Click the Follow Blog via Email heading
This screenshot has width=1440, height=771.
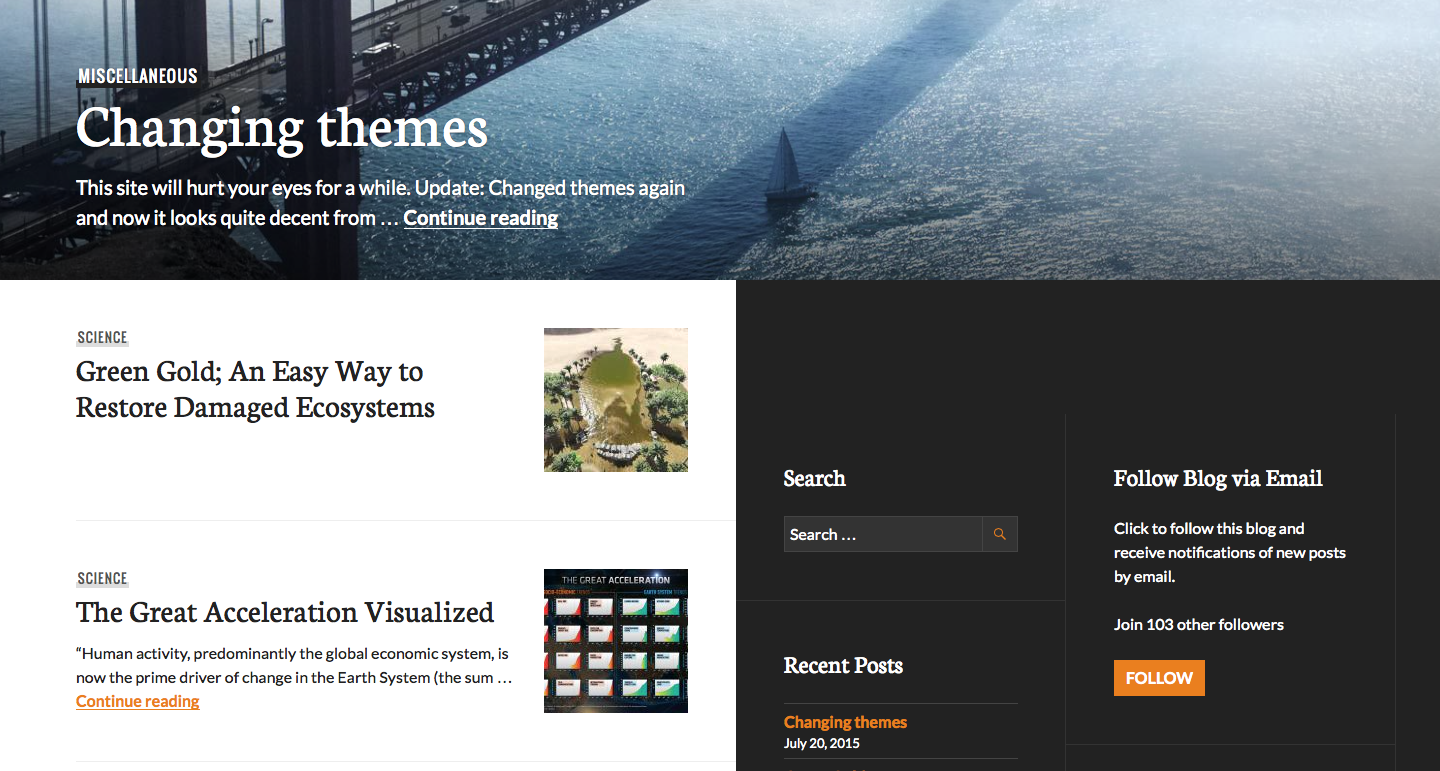click(x=1218, y=478)
